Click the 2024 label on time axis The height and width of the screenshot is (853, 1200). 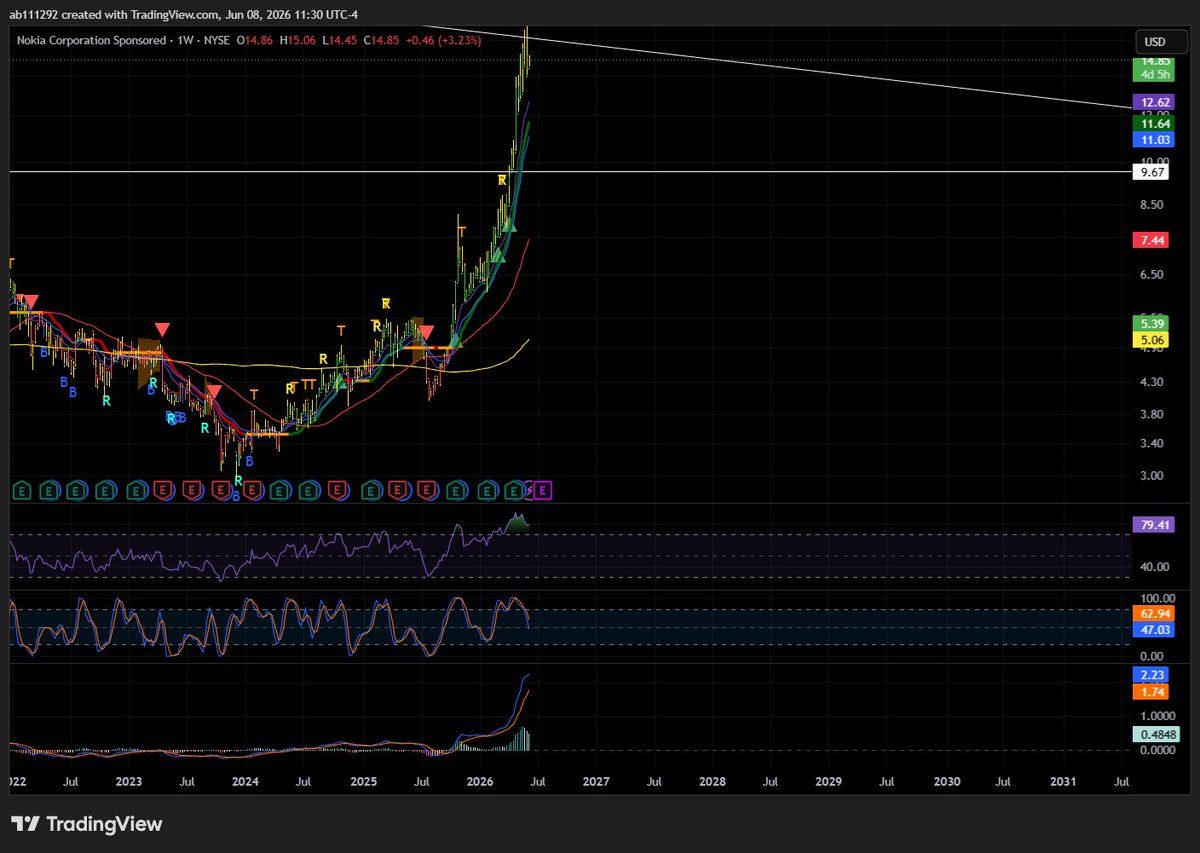click(x=246, y=781)
